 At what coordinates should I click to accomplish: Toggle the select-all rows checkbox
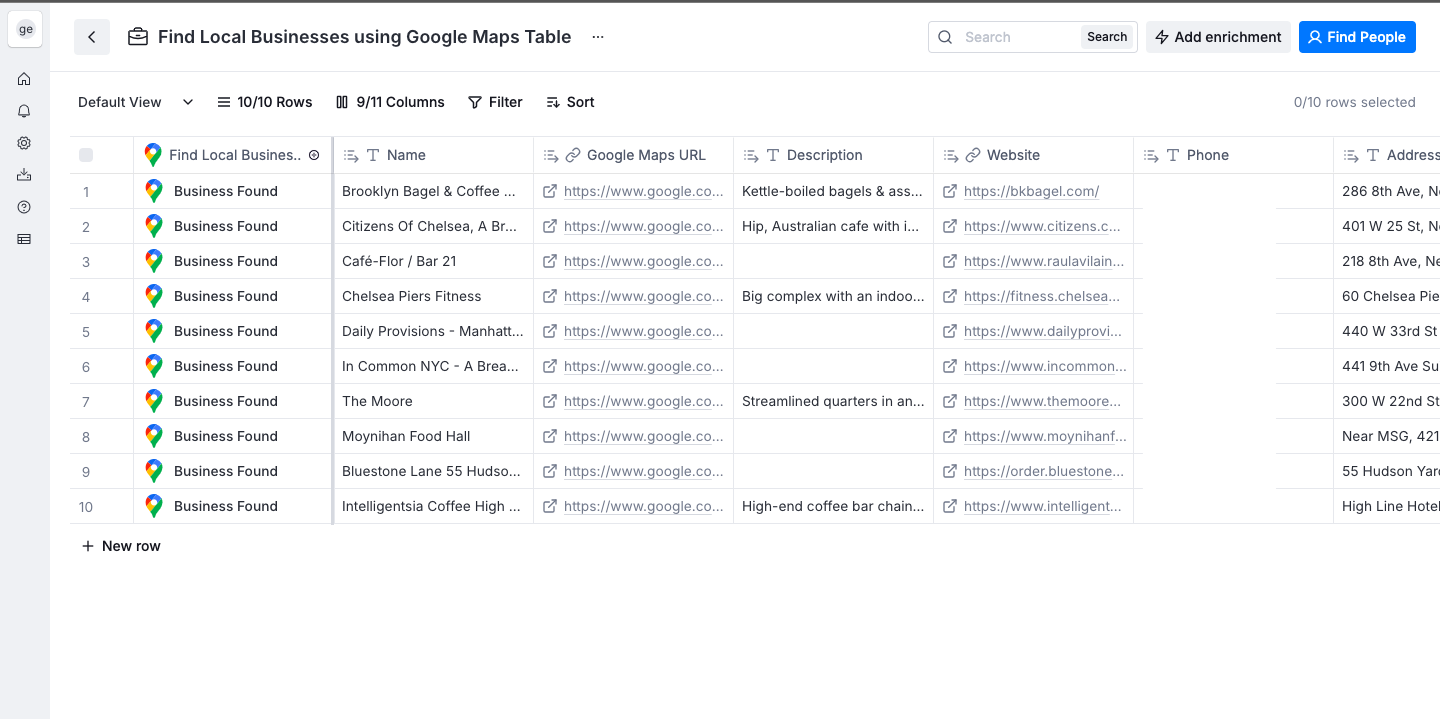(86, 155)
